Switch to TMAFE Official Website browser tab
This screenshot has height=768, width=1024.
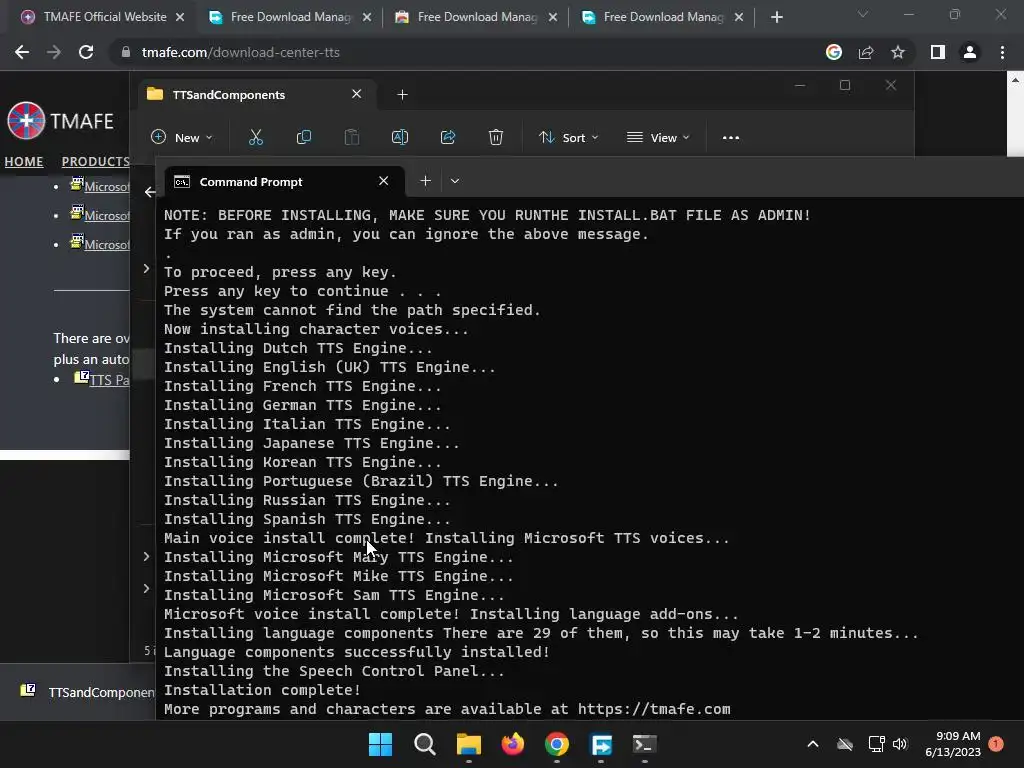pyautogui.click(x=104, y=17)
